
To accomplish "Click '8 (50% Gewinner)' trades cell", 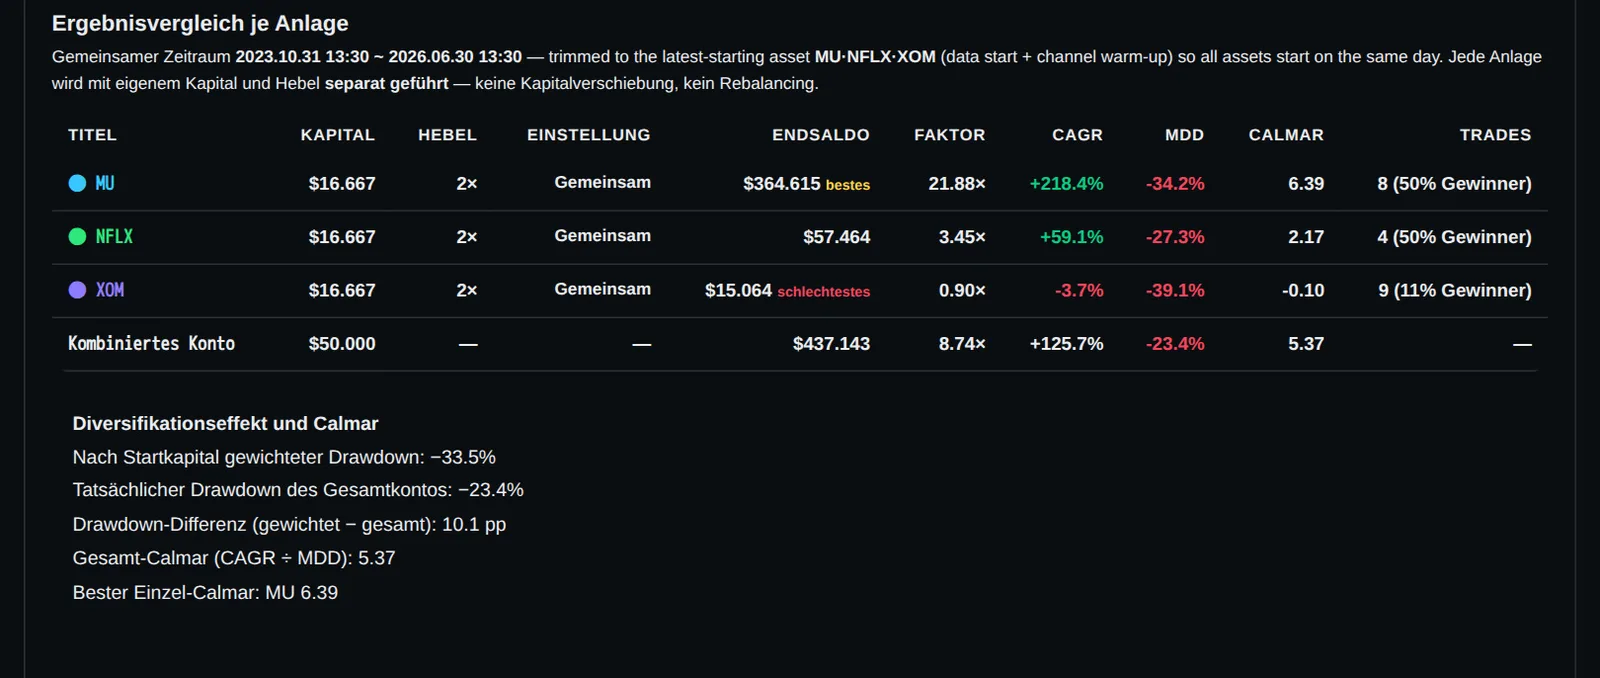I will pos(1454,184).
